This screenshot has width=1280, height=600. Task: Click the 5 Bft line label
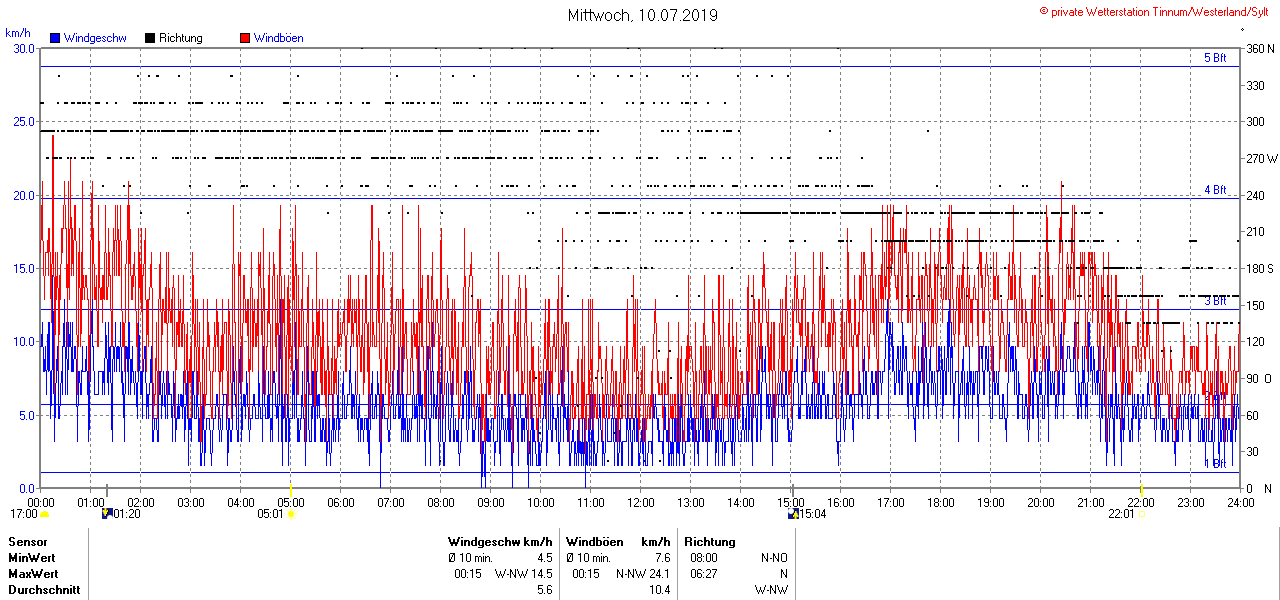tap(1215, 58)
